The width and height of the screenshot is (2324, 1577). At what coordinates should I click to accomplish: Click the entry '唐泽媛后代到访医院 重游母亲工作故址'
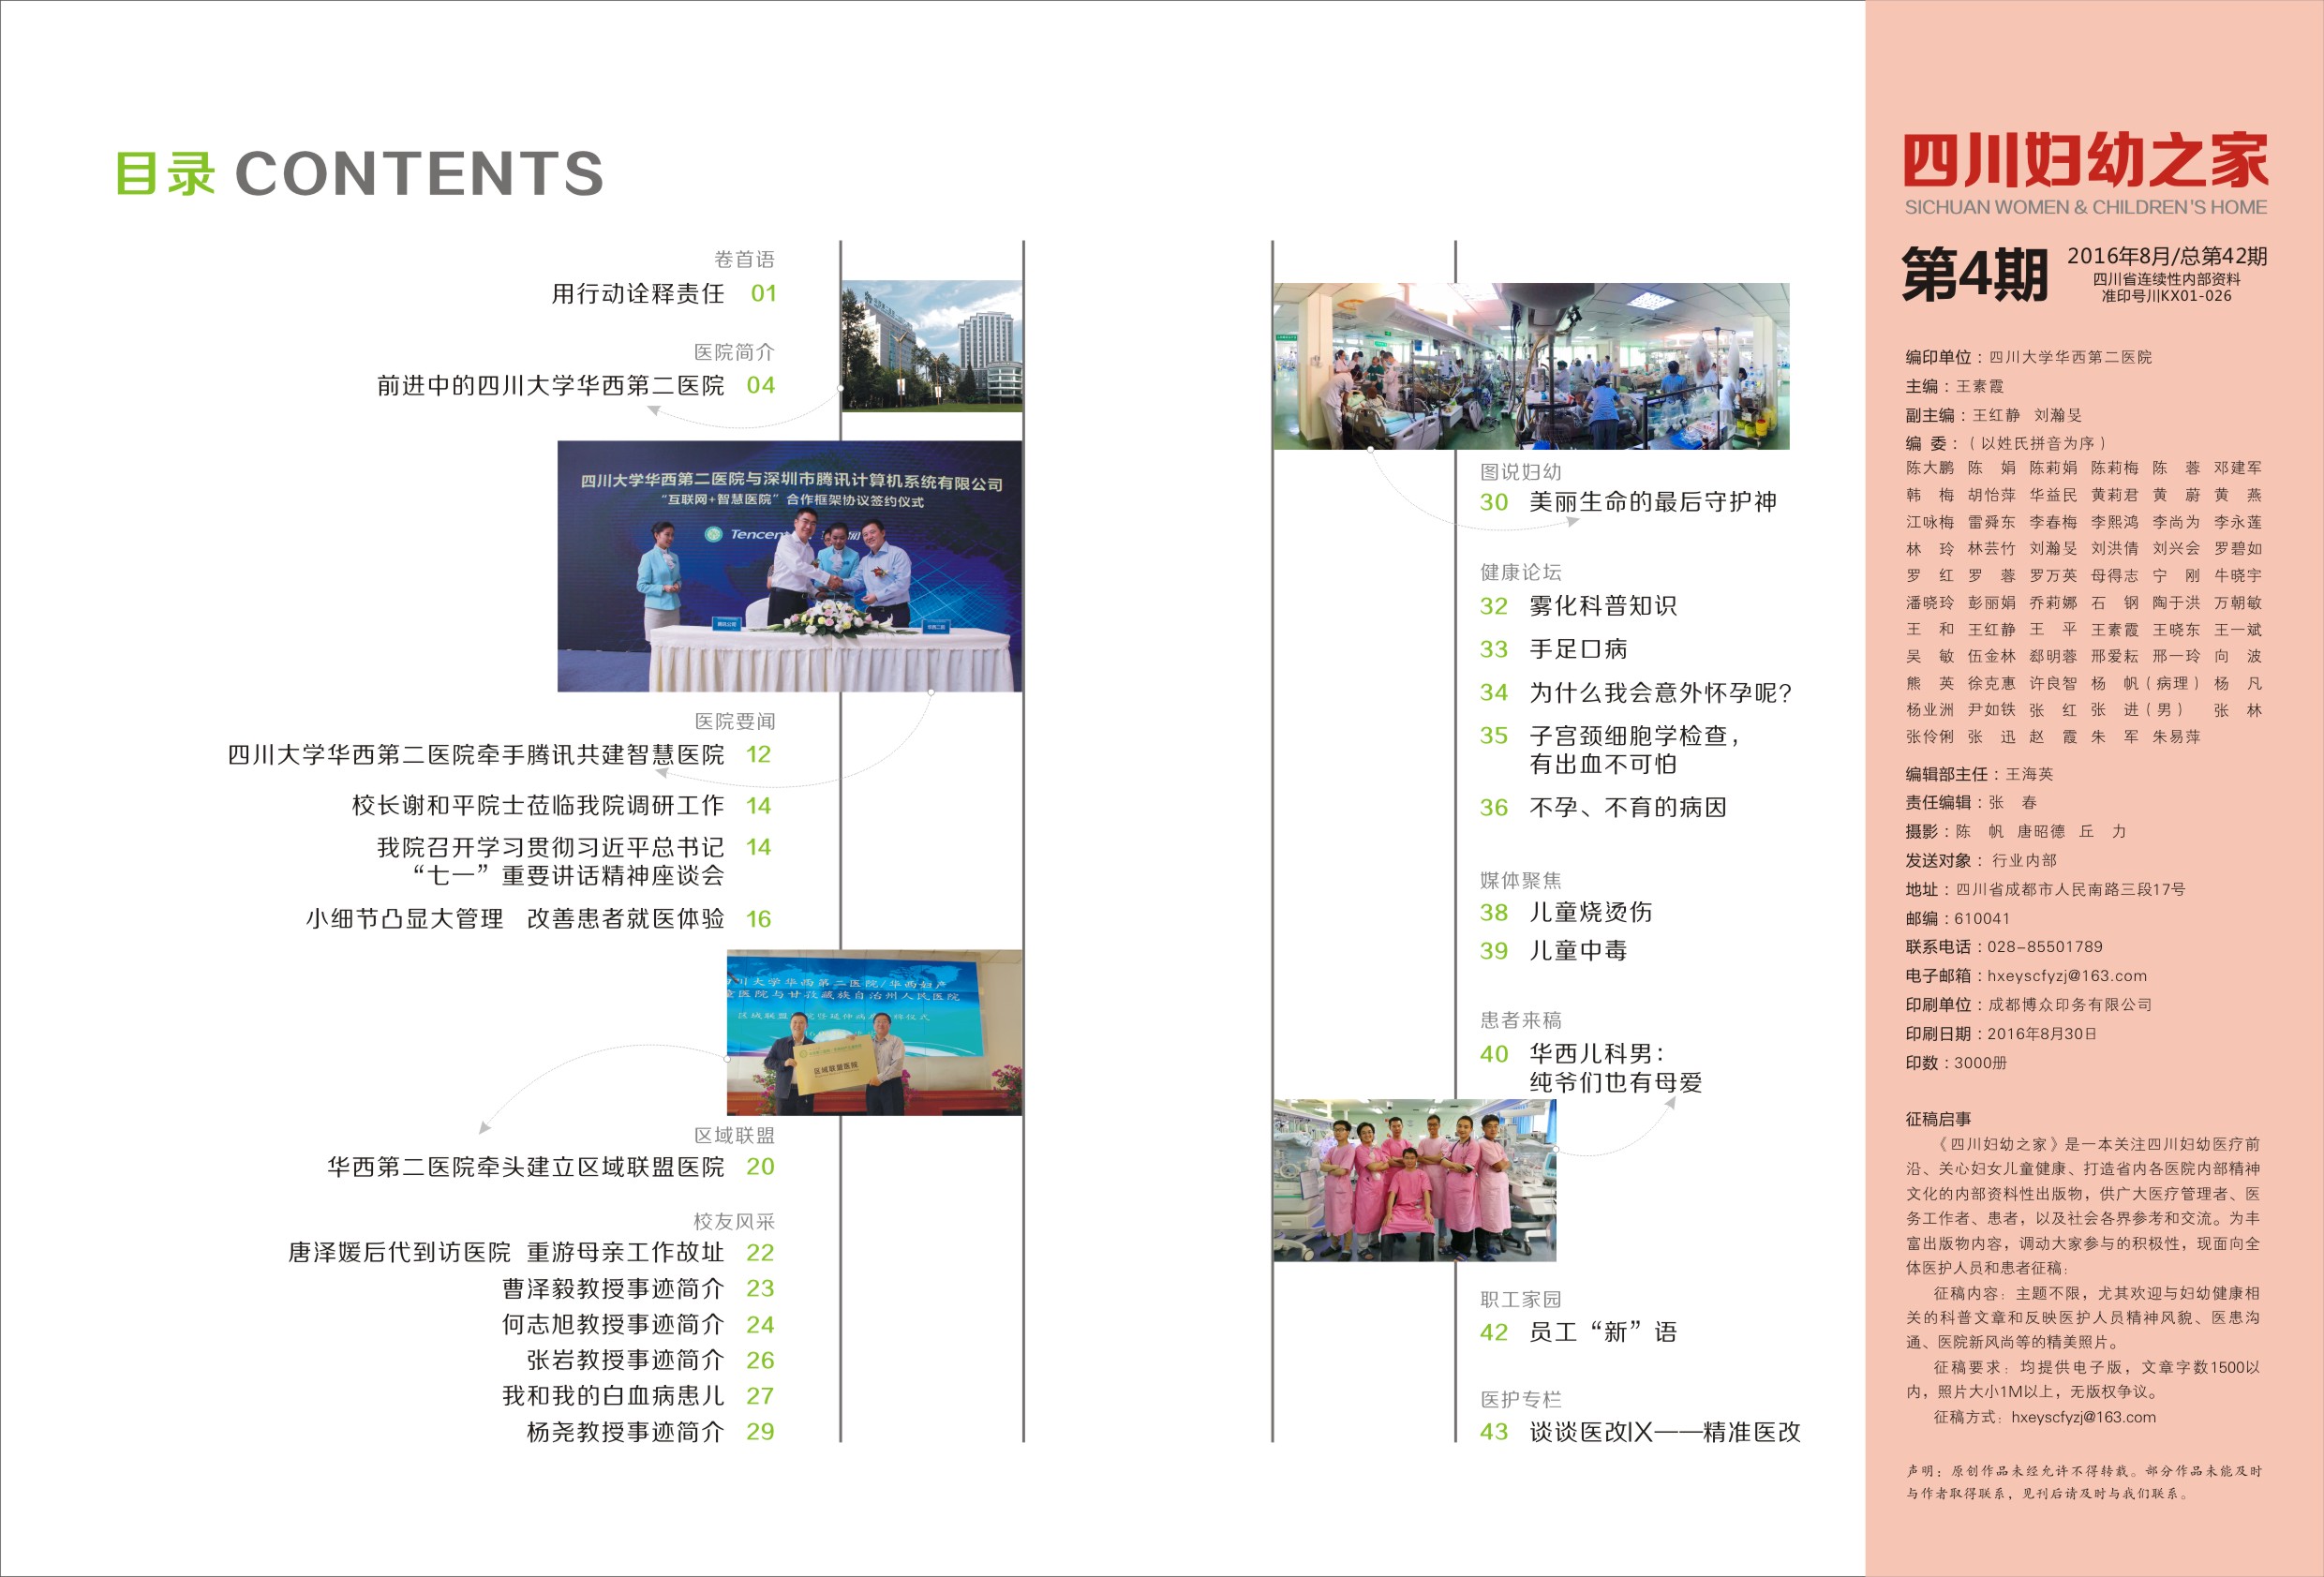[x=506, y=1253]
